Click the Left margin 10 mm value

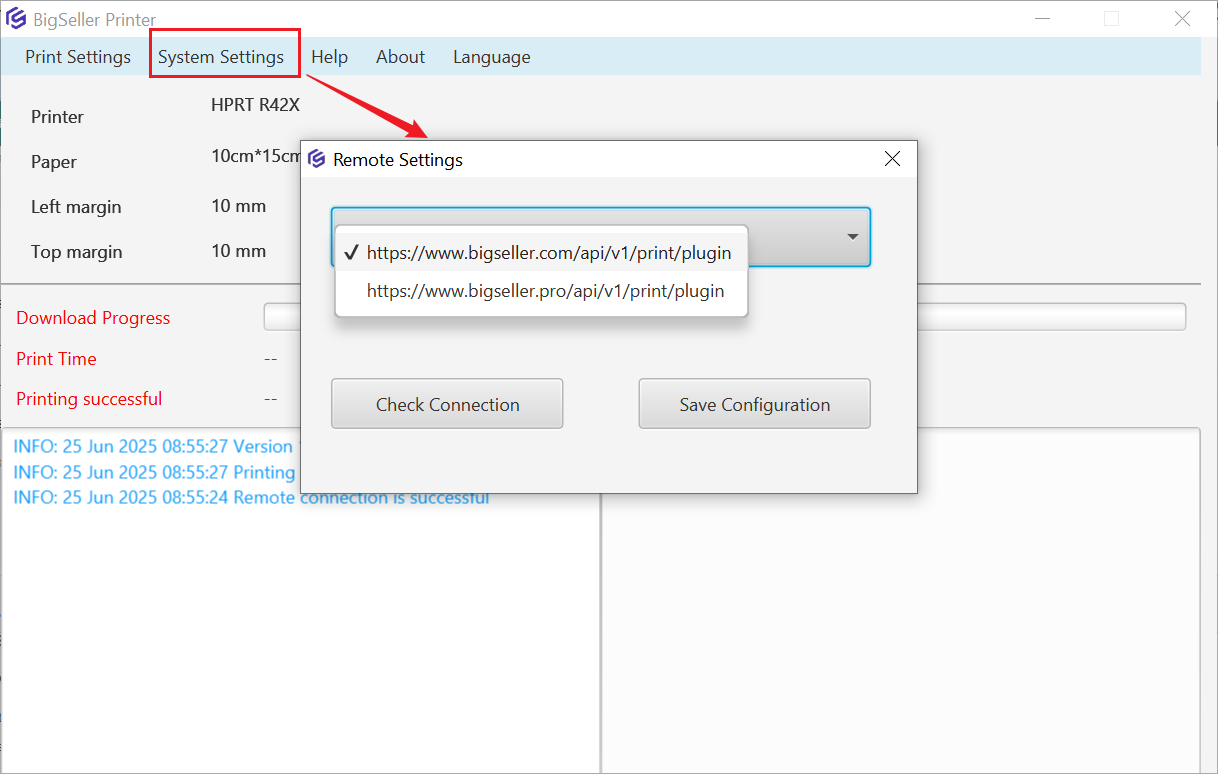[239, 206]
